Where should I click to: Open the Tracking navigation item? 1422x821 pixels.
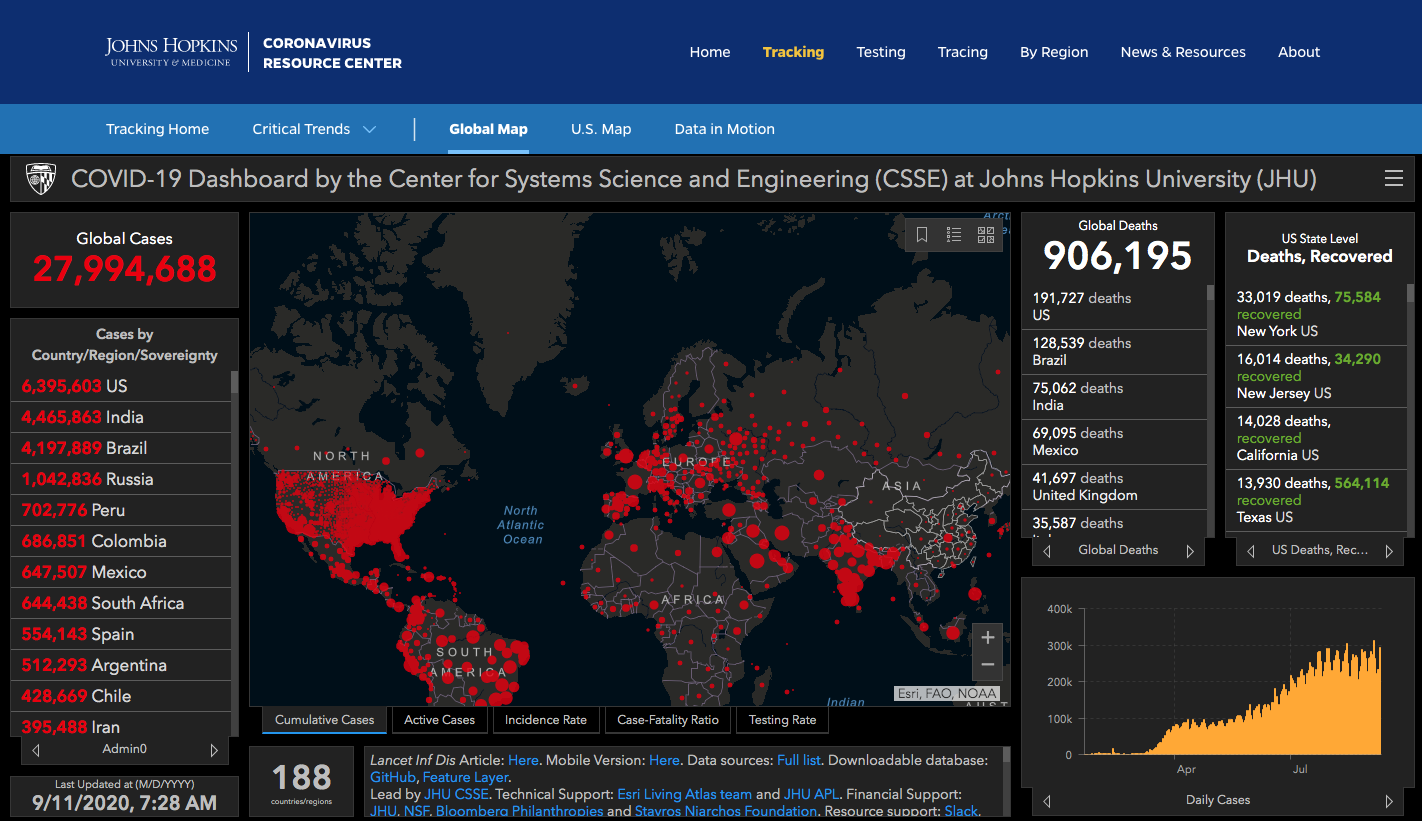click(x=793, y=52)
